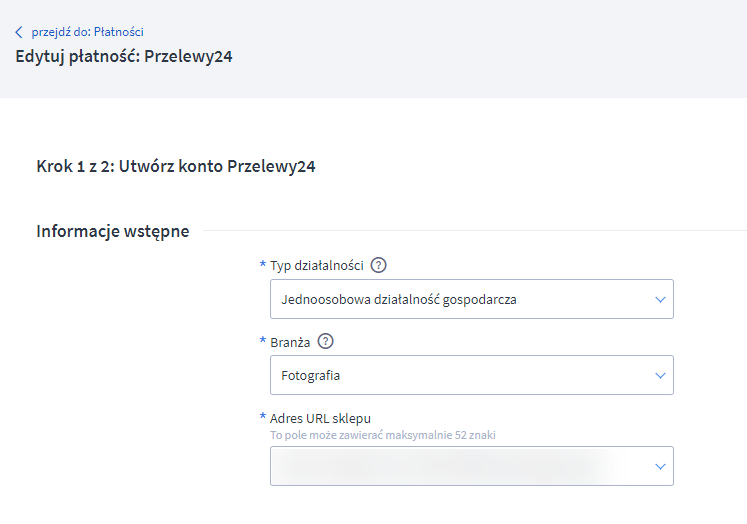Click the back chevron arrow icon
This screenshot has height=524, width=747.
tap(19, 32)
